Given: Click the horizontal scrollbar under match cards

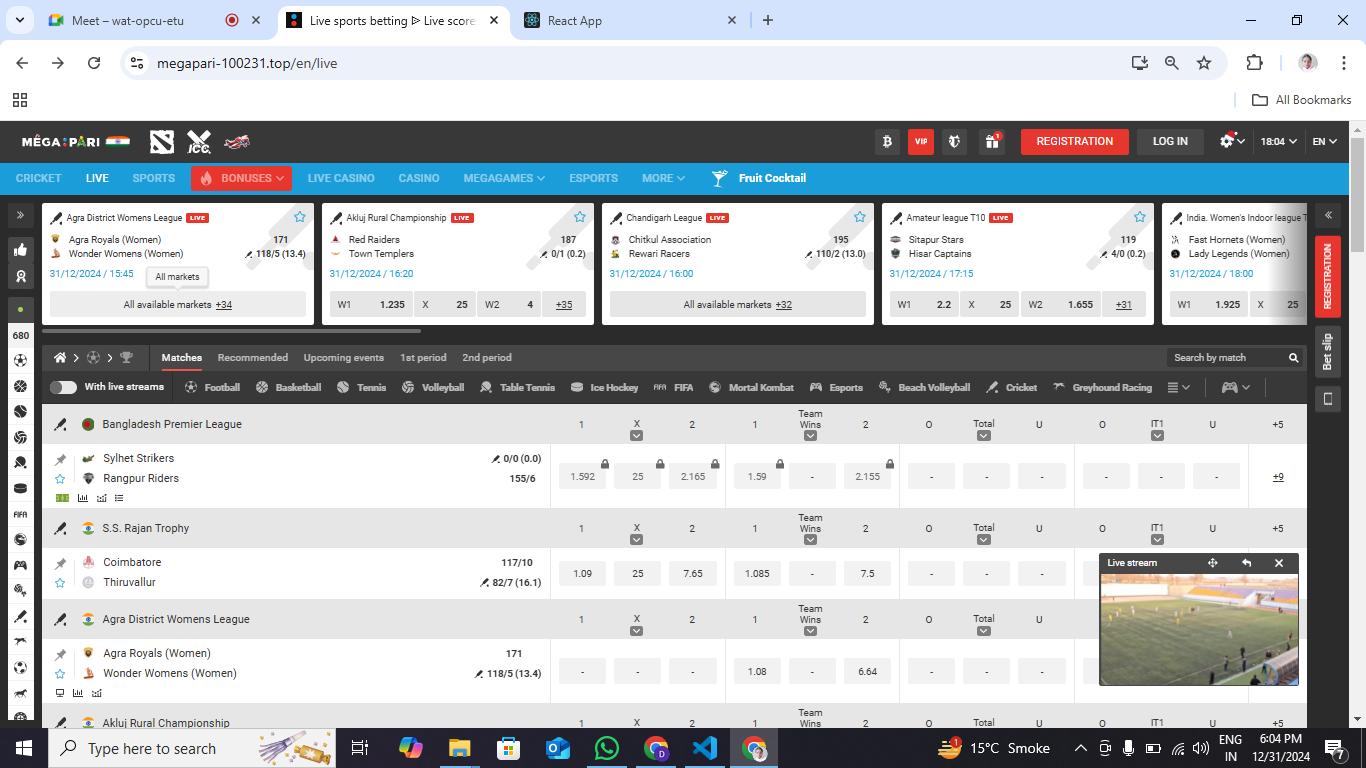Looking at the screenshot, I should coord(231,331).
